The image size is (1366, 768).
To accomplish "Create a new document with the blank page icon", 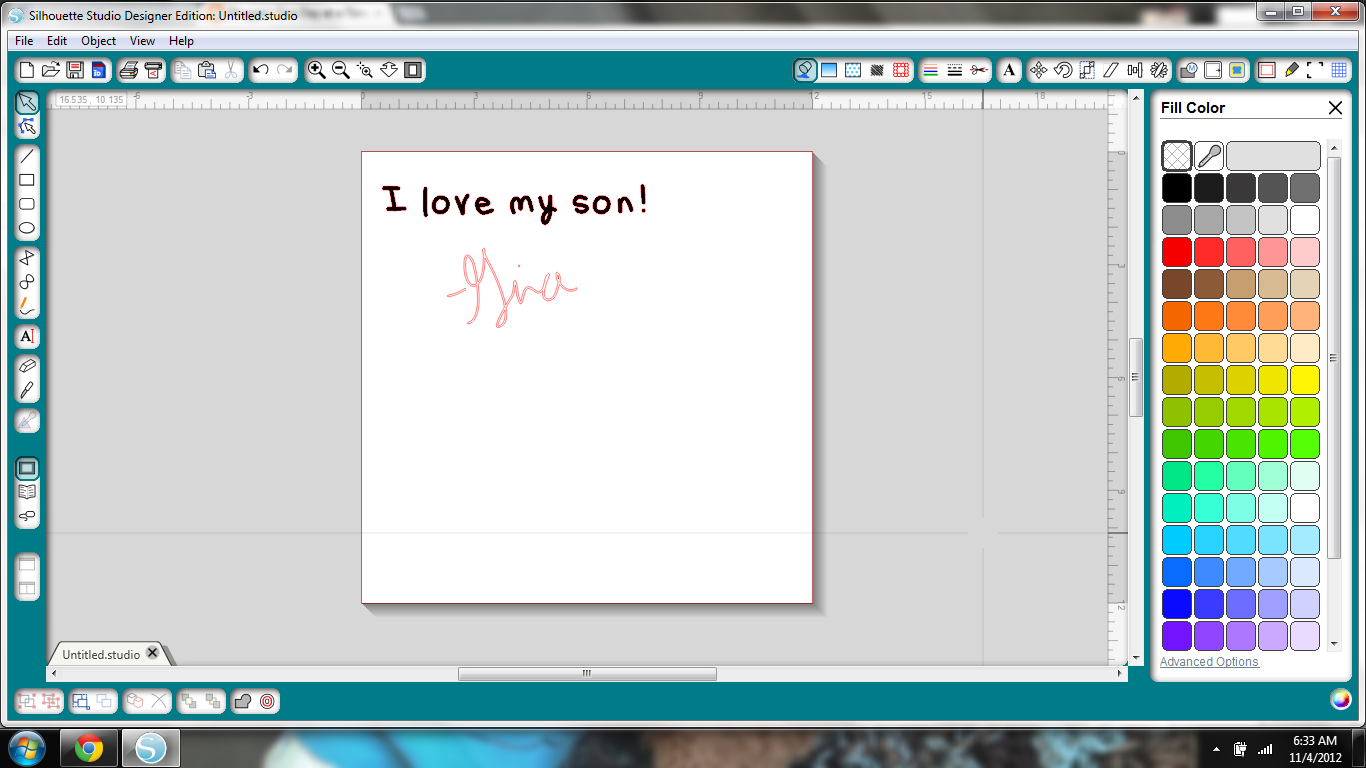I will (27, 70).
